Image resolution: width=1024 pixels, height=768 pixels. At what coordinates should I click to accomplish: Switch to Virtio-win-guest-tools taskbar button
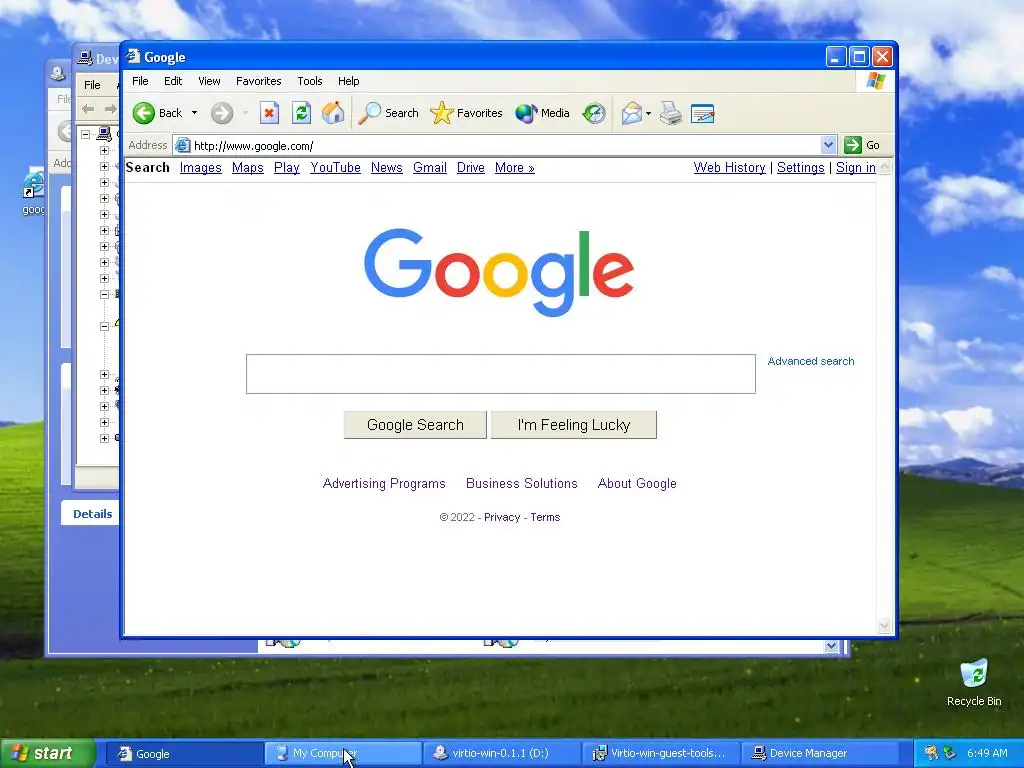coord(661,754)
